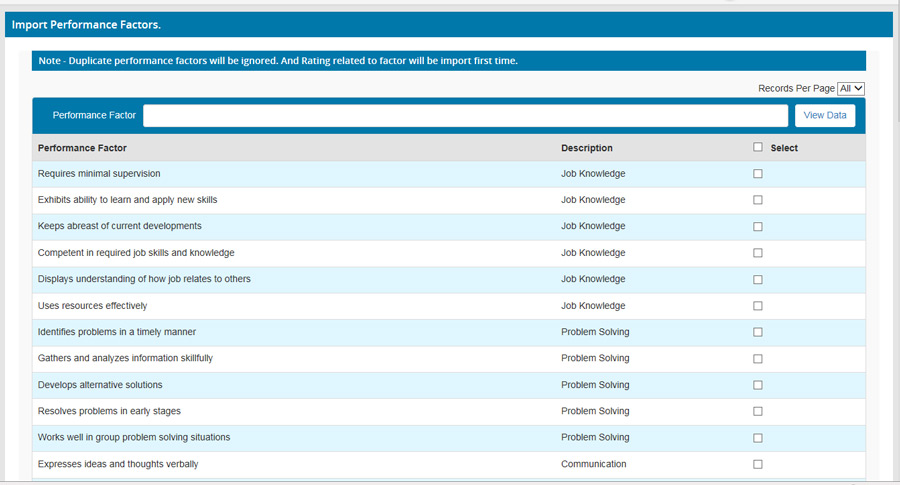
Task: Click Expresses ideas and thoughts verbally text
Action: [x=118, y=464]
